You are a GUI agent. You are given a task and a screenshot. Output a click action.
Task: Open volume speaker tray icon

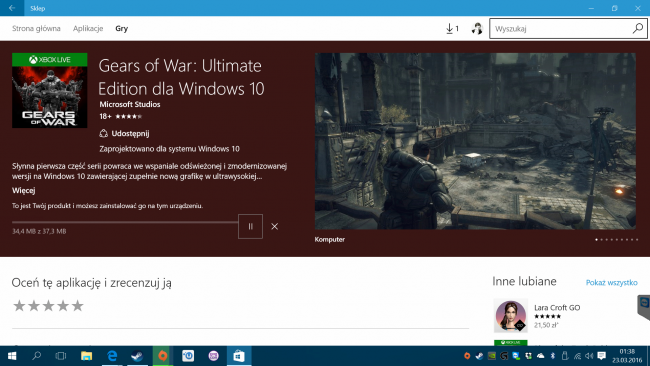[589, 356]
